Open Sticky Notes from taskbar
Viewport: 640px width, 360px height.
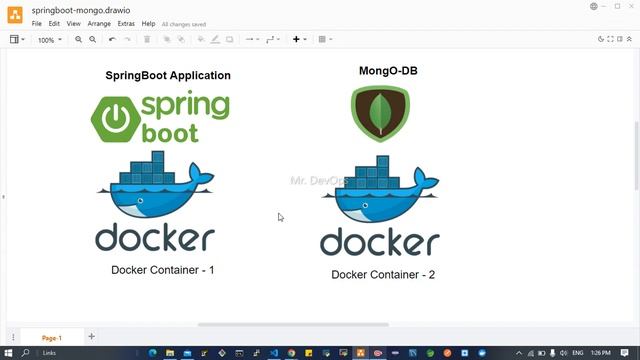[309, 353]
